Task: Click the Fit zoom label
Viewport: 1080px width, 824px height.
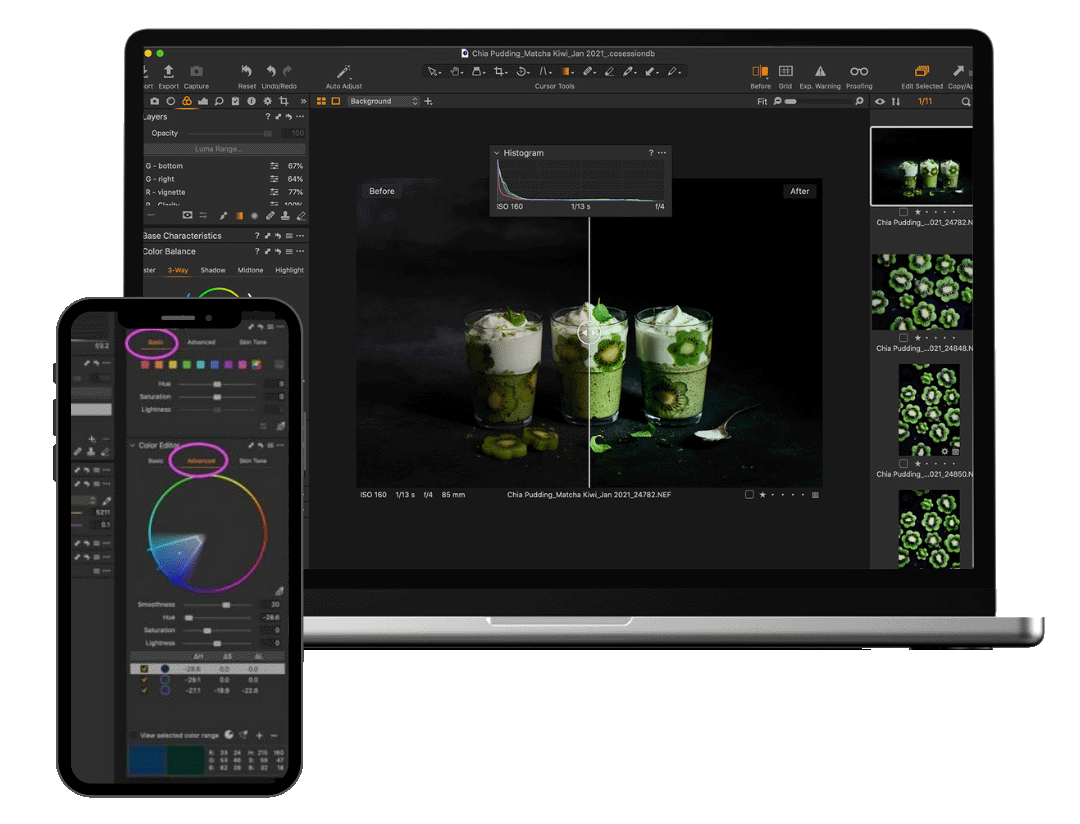Action: 762,101
